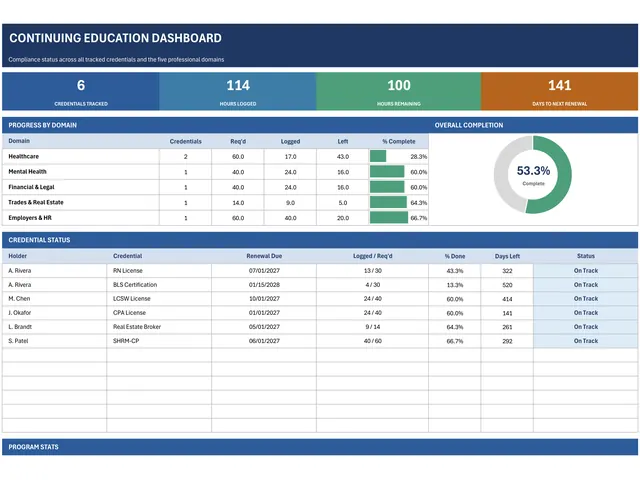Image resolution: width=640 pixels, height=480 pixels.
Task: Click the 53.3% overall completion donut chart
Action: pos(533,175)
